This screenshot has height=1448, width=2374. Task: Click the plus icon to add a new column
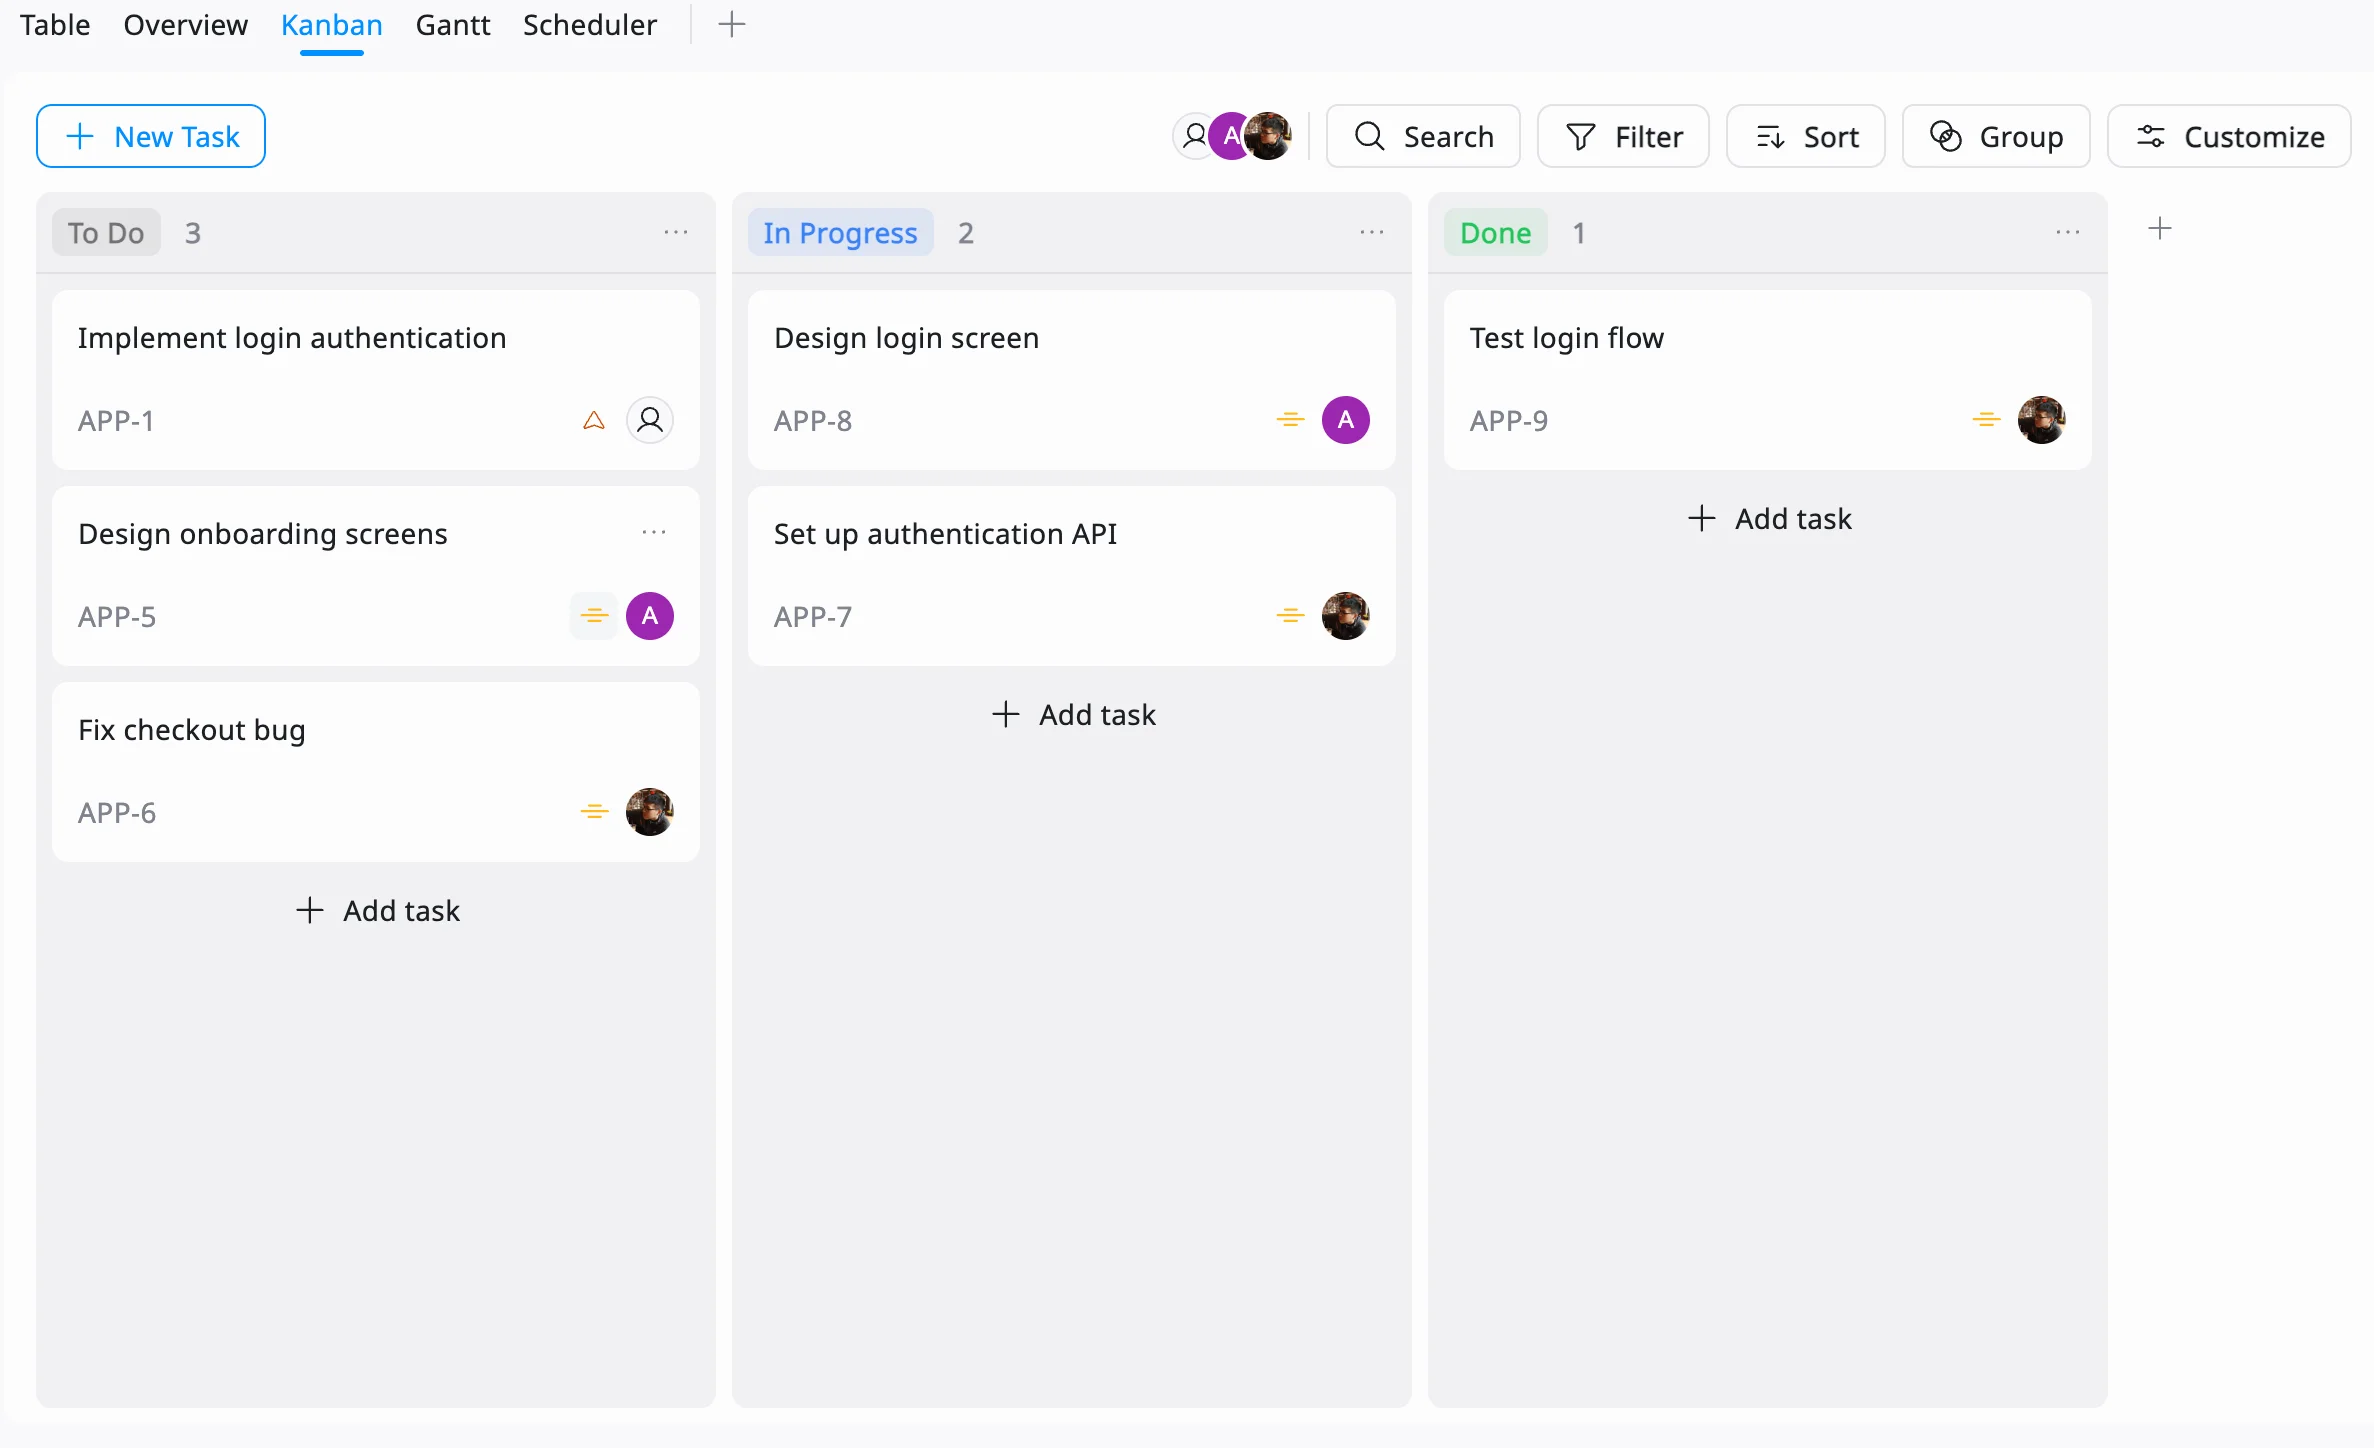[2160, 229]
